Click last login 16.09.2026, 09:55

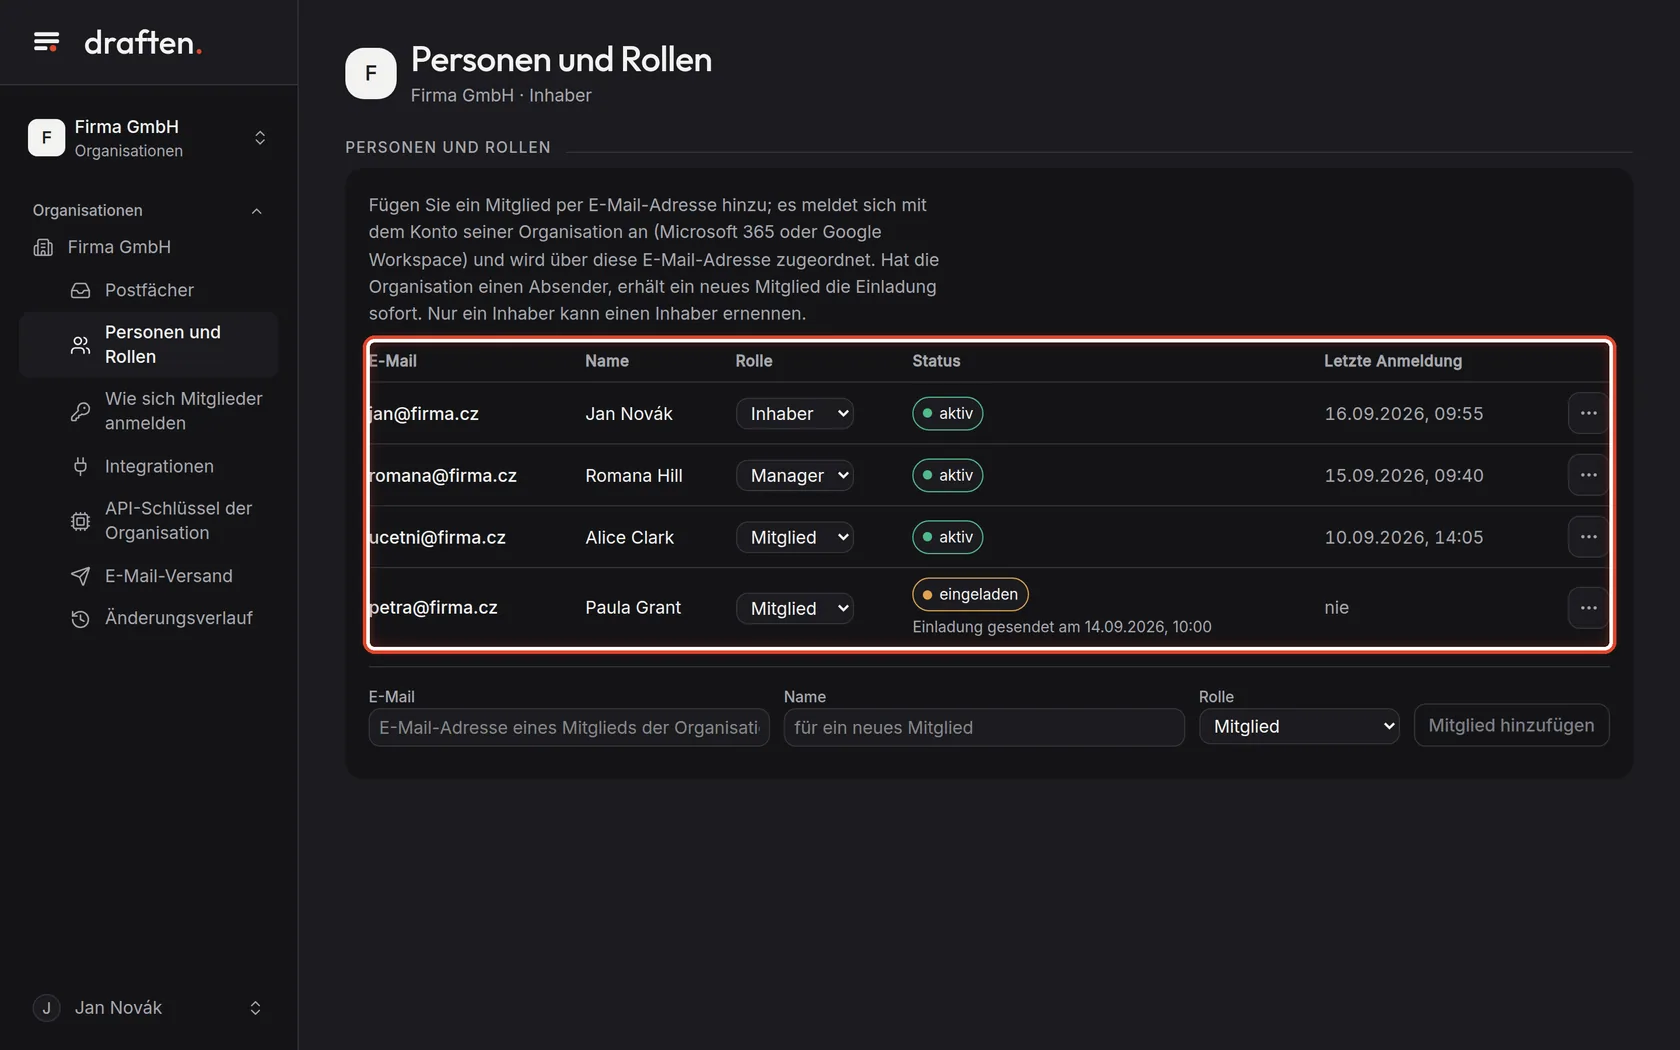coord(1404,414)
